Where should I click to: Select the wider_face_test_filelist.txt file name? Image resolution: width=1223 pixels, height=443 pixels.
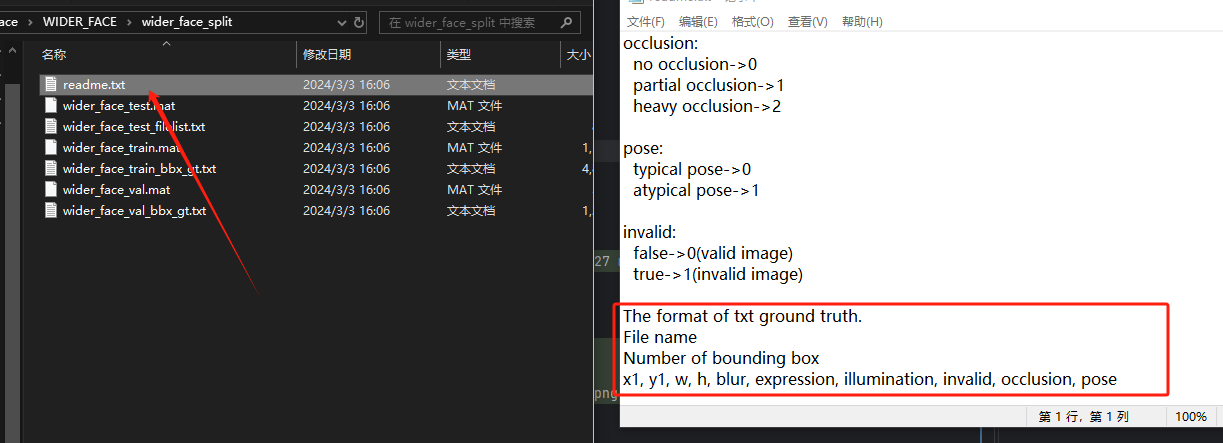pos(134,127)
